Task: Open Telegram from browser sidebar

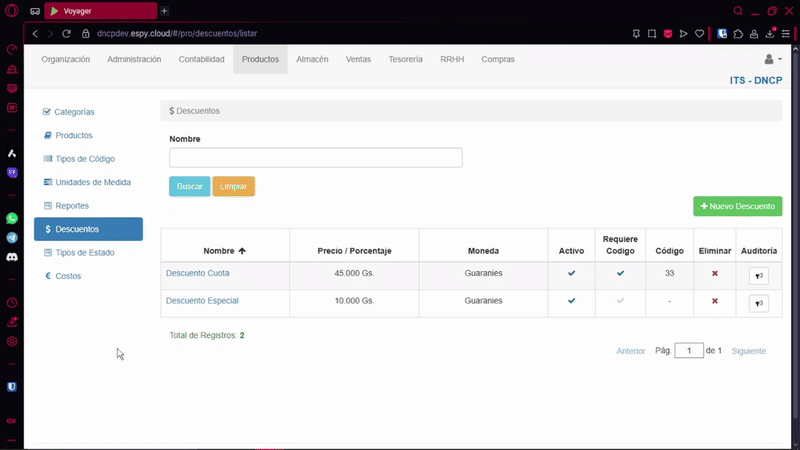Action: (x=12, y=238)
